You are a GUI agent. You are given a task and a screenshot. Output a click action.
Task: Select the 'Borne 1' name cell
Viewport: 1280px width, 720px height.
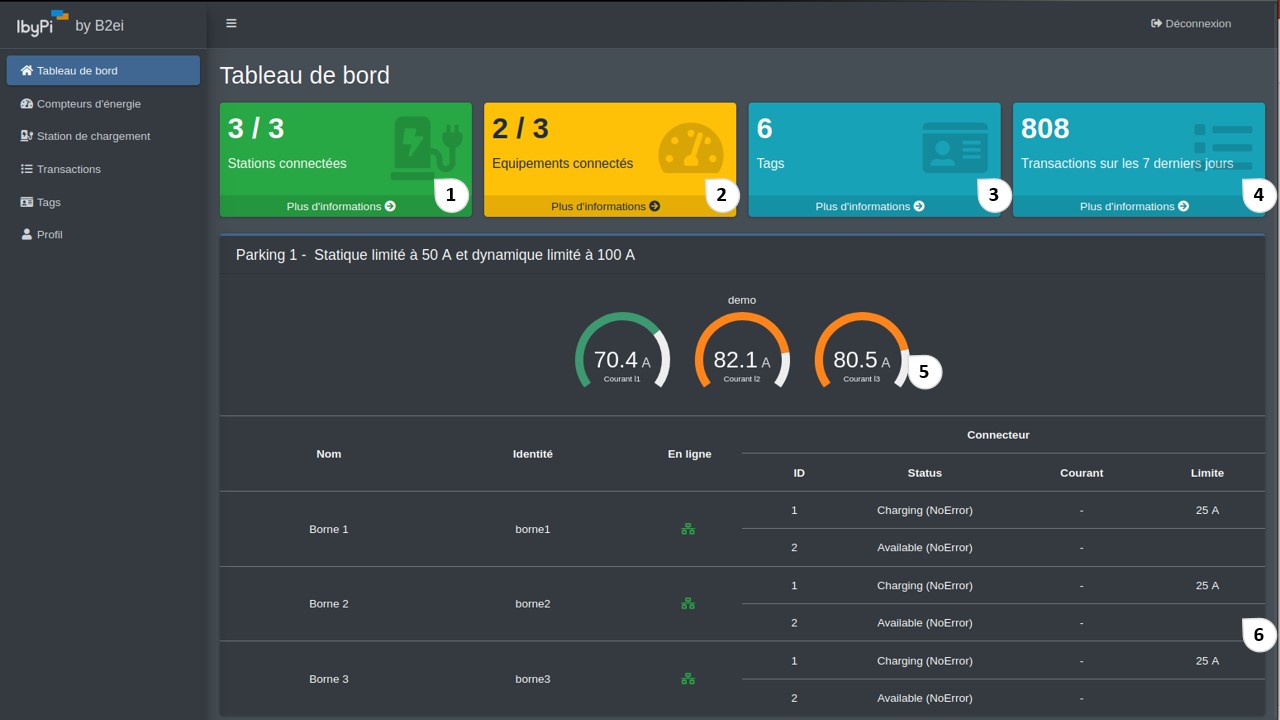329,529
